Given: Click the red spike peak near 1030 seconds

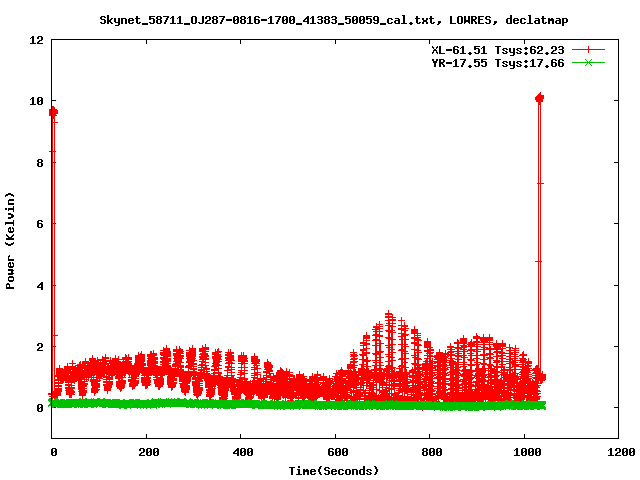Looking at the screenshot, I should pos(539,98).
